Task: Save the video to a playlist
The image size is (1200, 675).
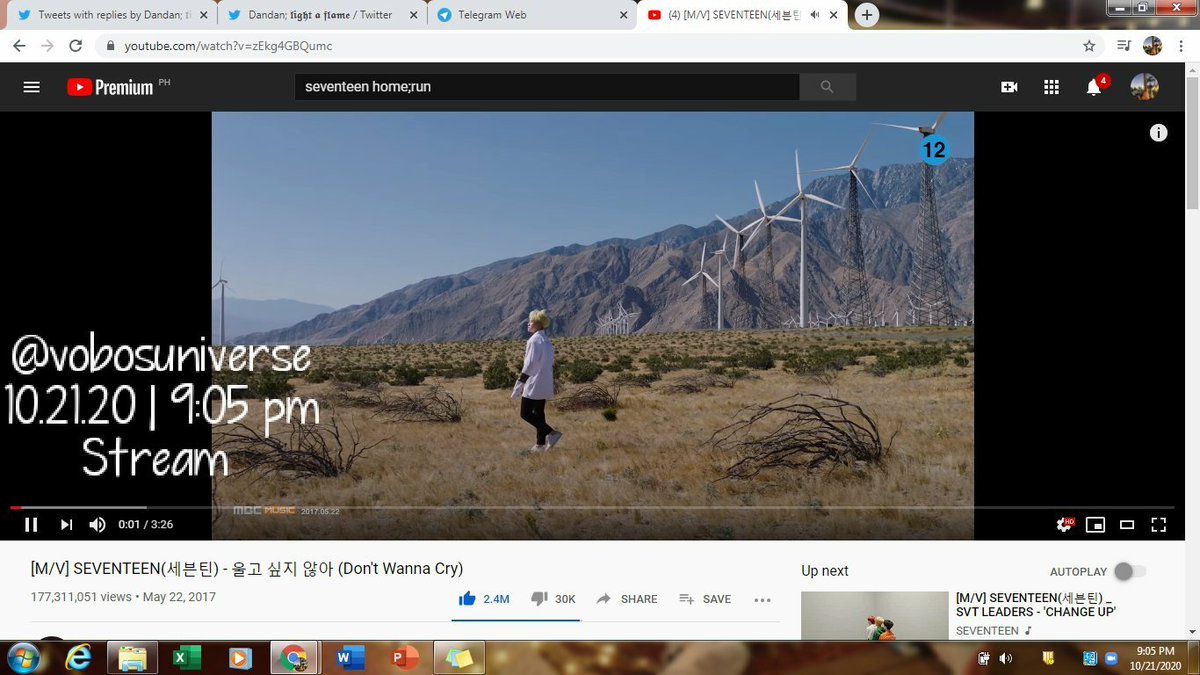Action: pyautogui.click(x=705, y=599)
